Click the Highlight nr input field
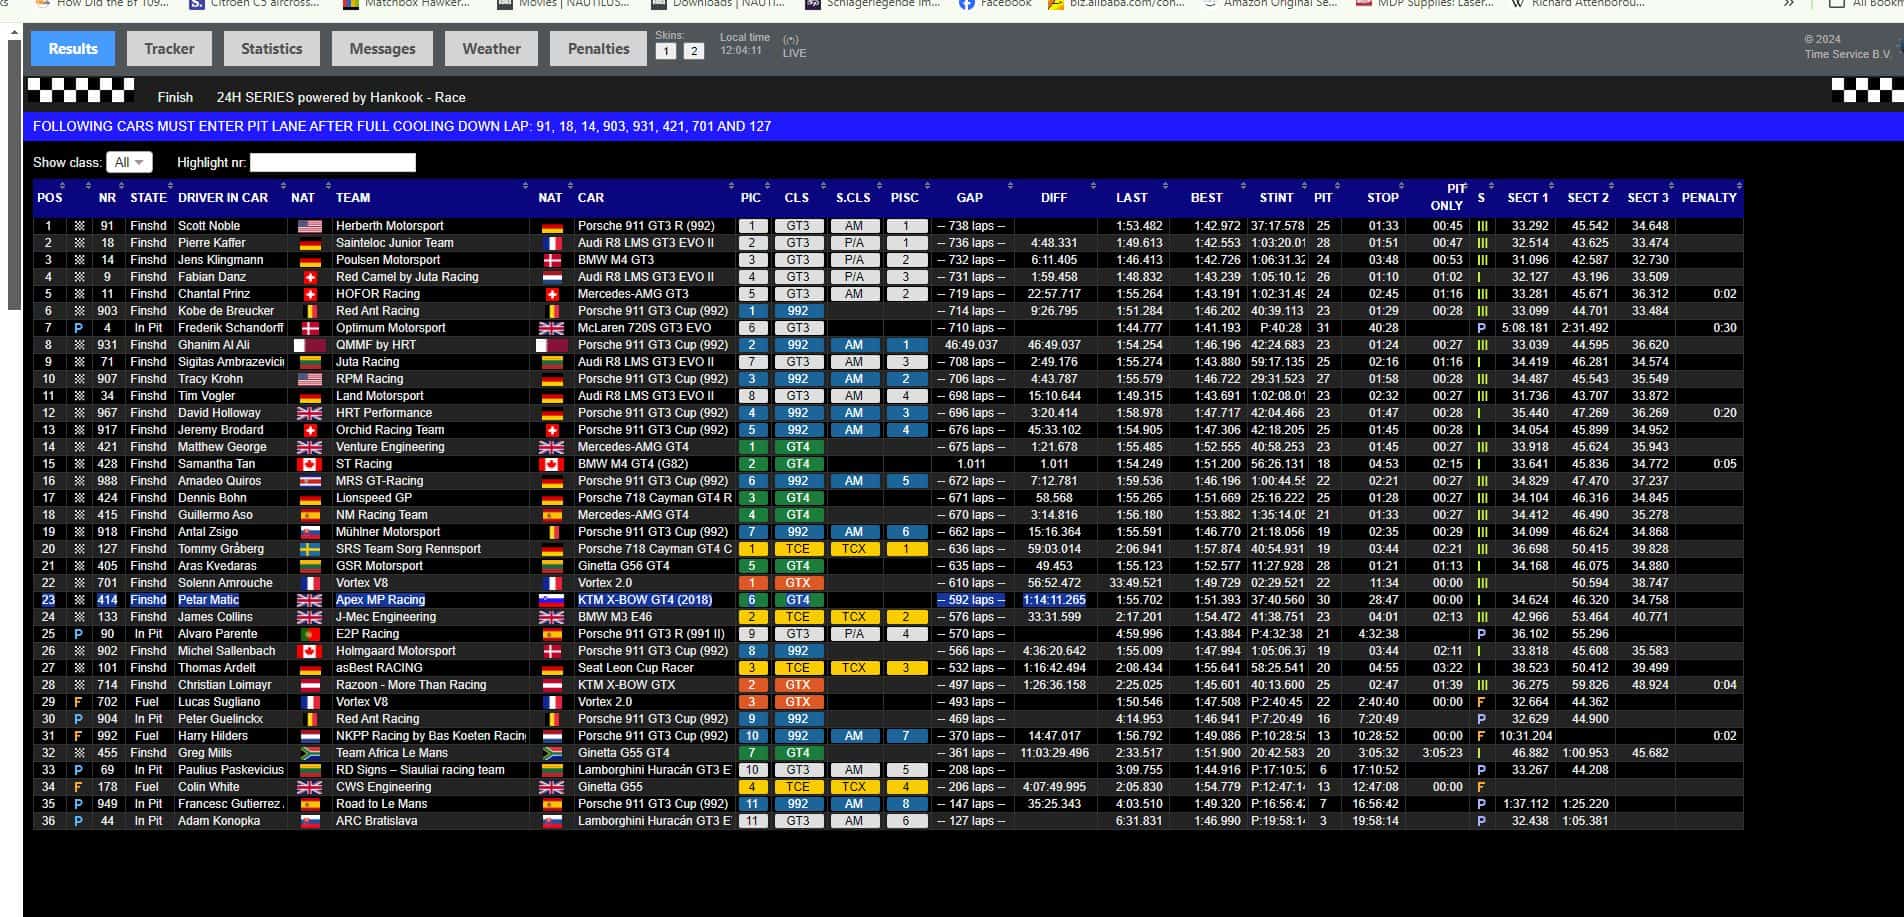This screenshot has width=1904, height=917. point(332,162)
